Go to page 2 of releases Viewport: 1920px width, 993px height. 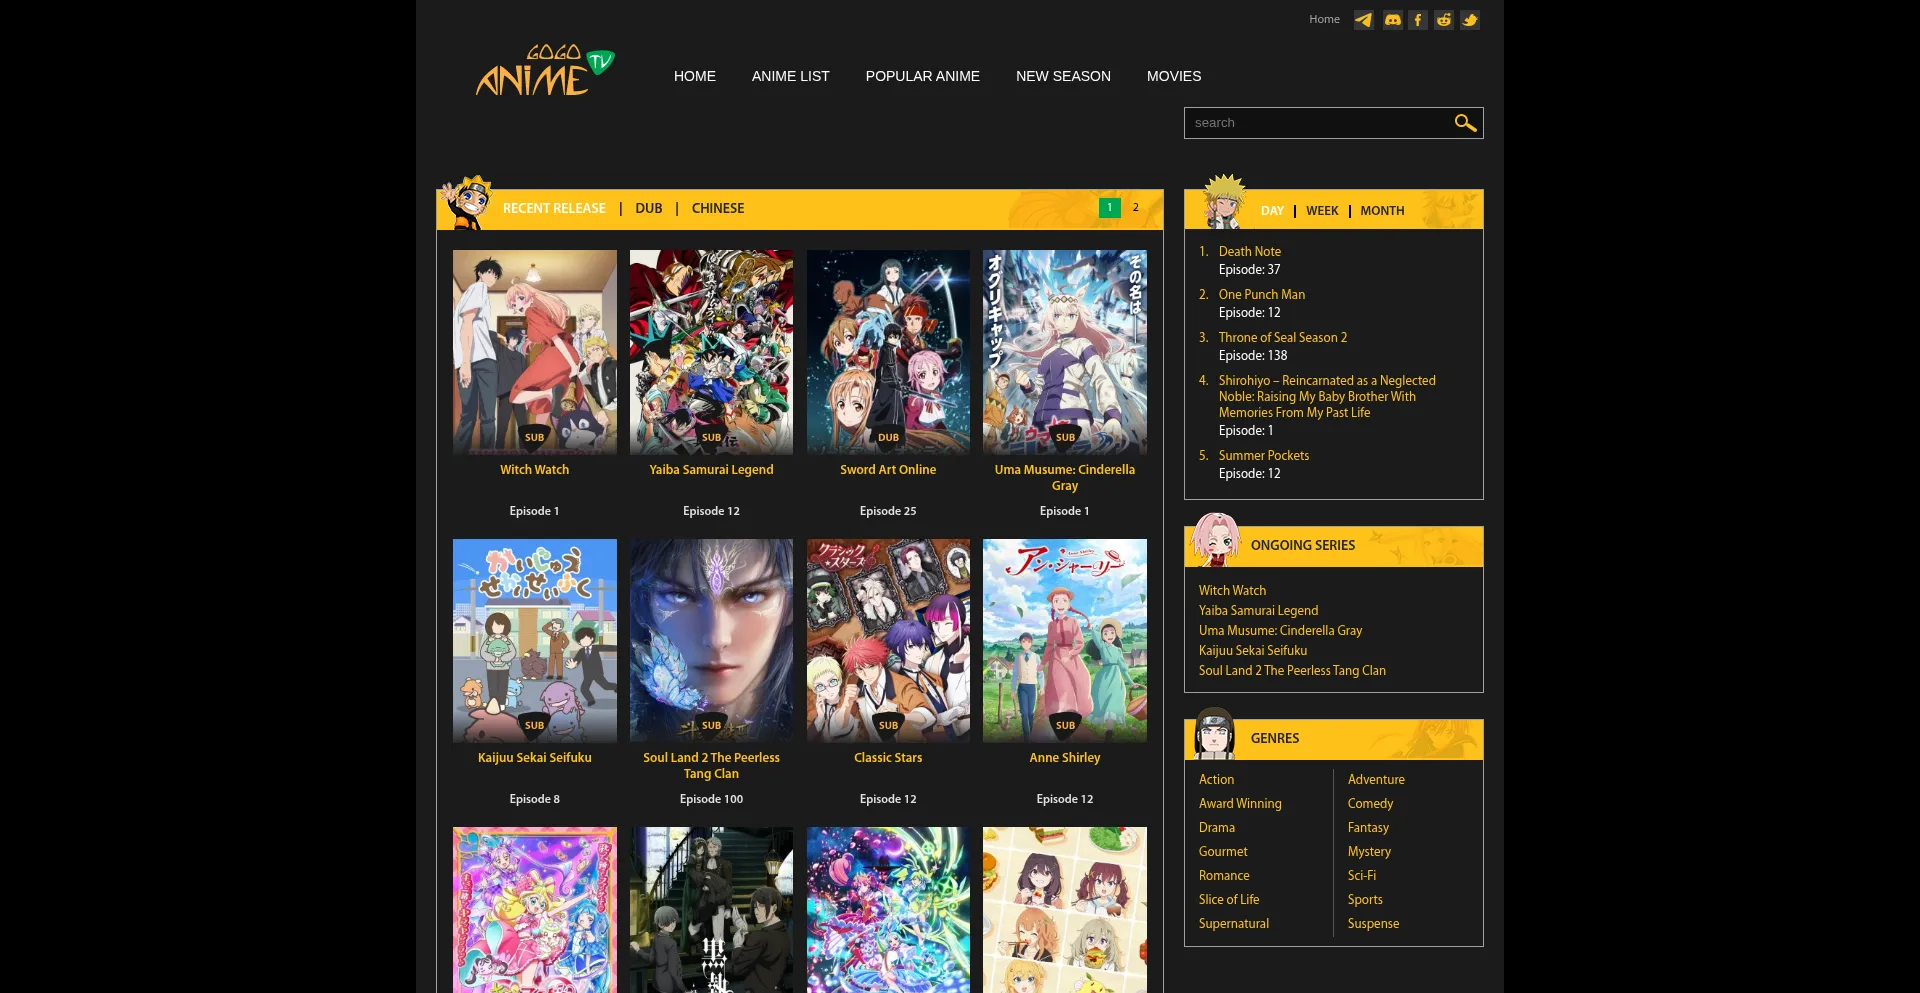pos(1135,208)
